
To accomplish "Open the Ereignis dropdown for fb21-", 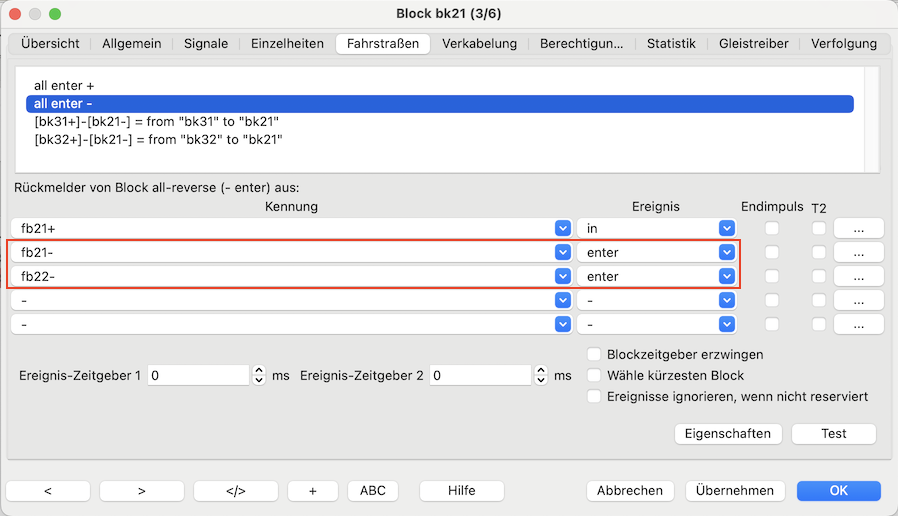I will (727, 252).
